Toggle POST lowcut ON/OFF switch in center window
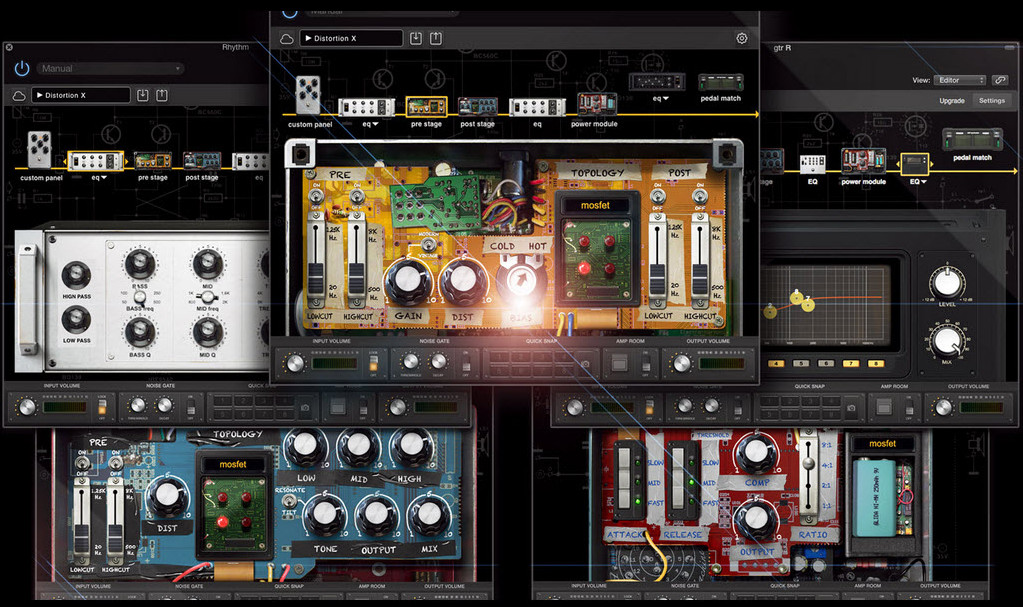This screenshot has height=607, width=1023. (x=658, y=195)
